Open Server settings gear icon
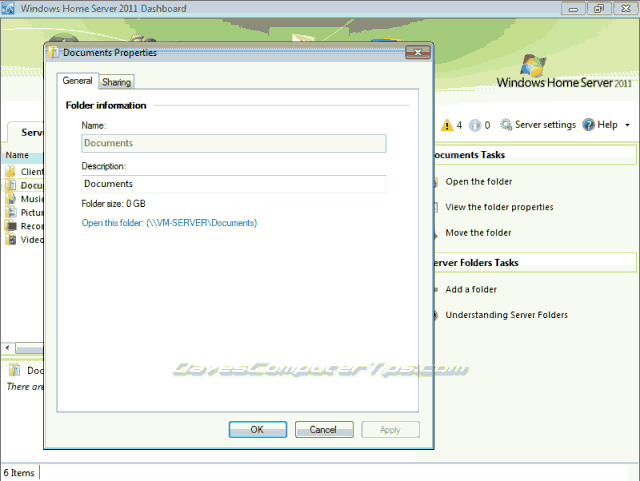This screenshot has height=481, width=640. click(x=506, y=125)
